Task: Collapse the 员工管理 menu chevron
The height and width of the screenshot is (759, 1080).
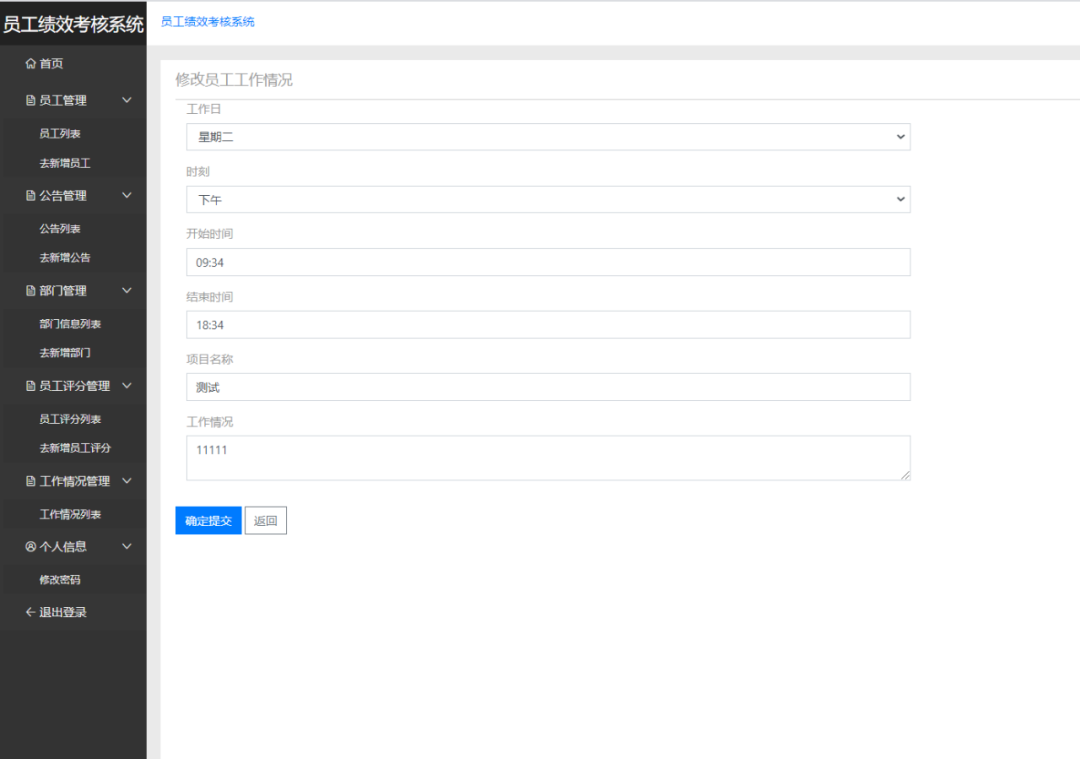Action: [127, 100]
